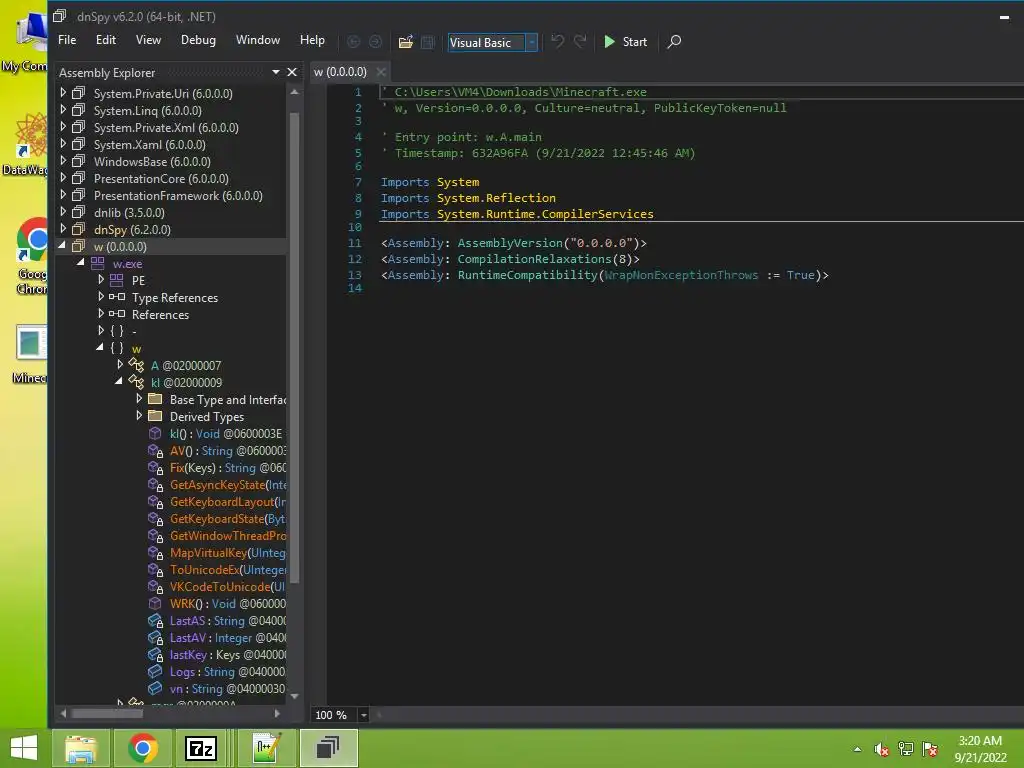Screen dimensions: 1024x768
Task: Open Google Chrome from the taskbar
Action: pos(142,748)
